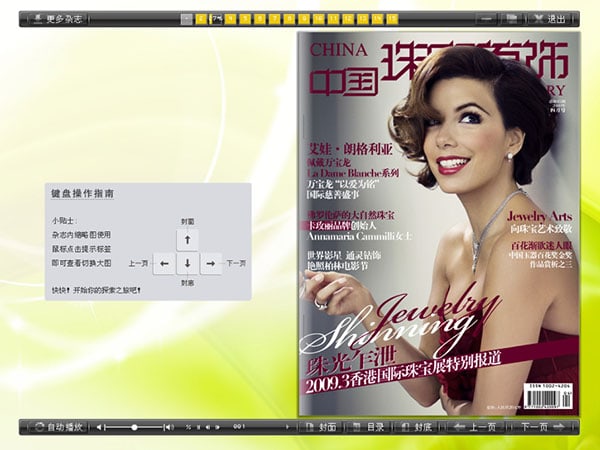The height and width of the screenshot is (450, 600).
Task: Jump to page marker 4
Action: coord(230,19)
